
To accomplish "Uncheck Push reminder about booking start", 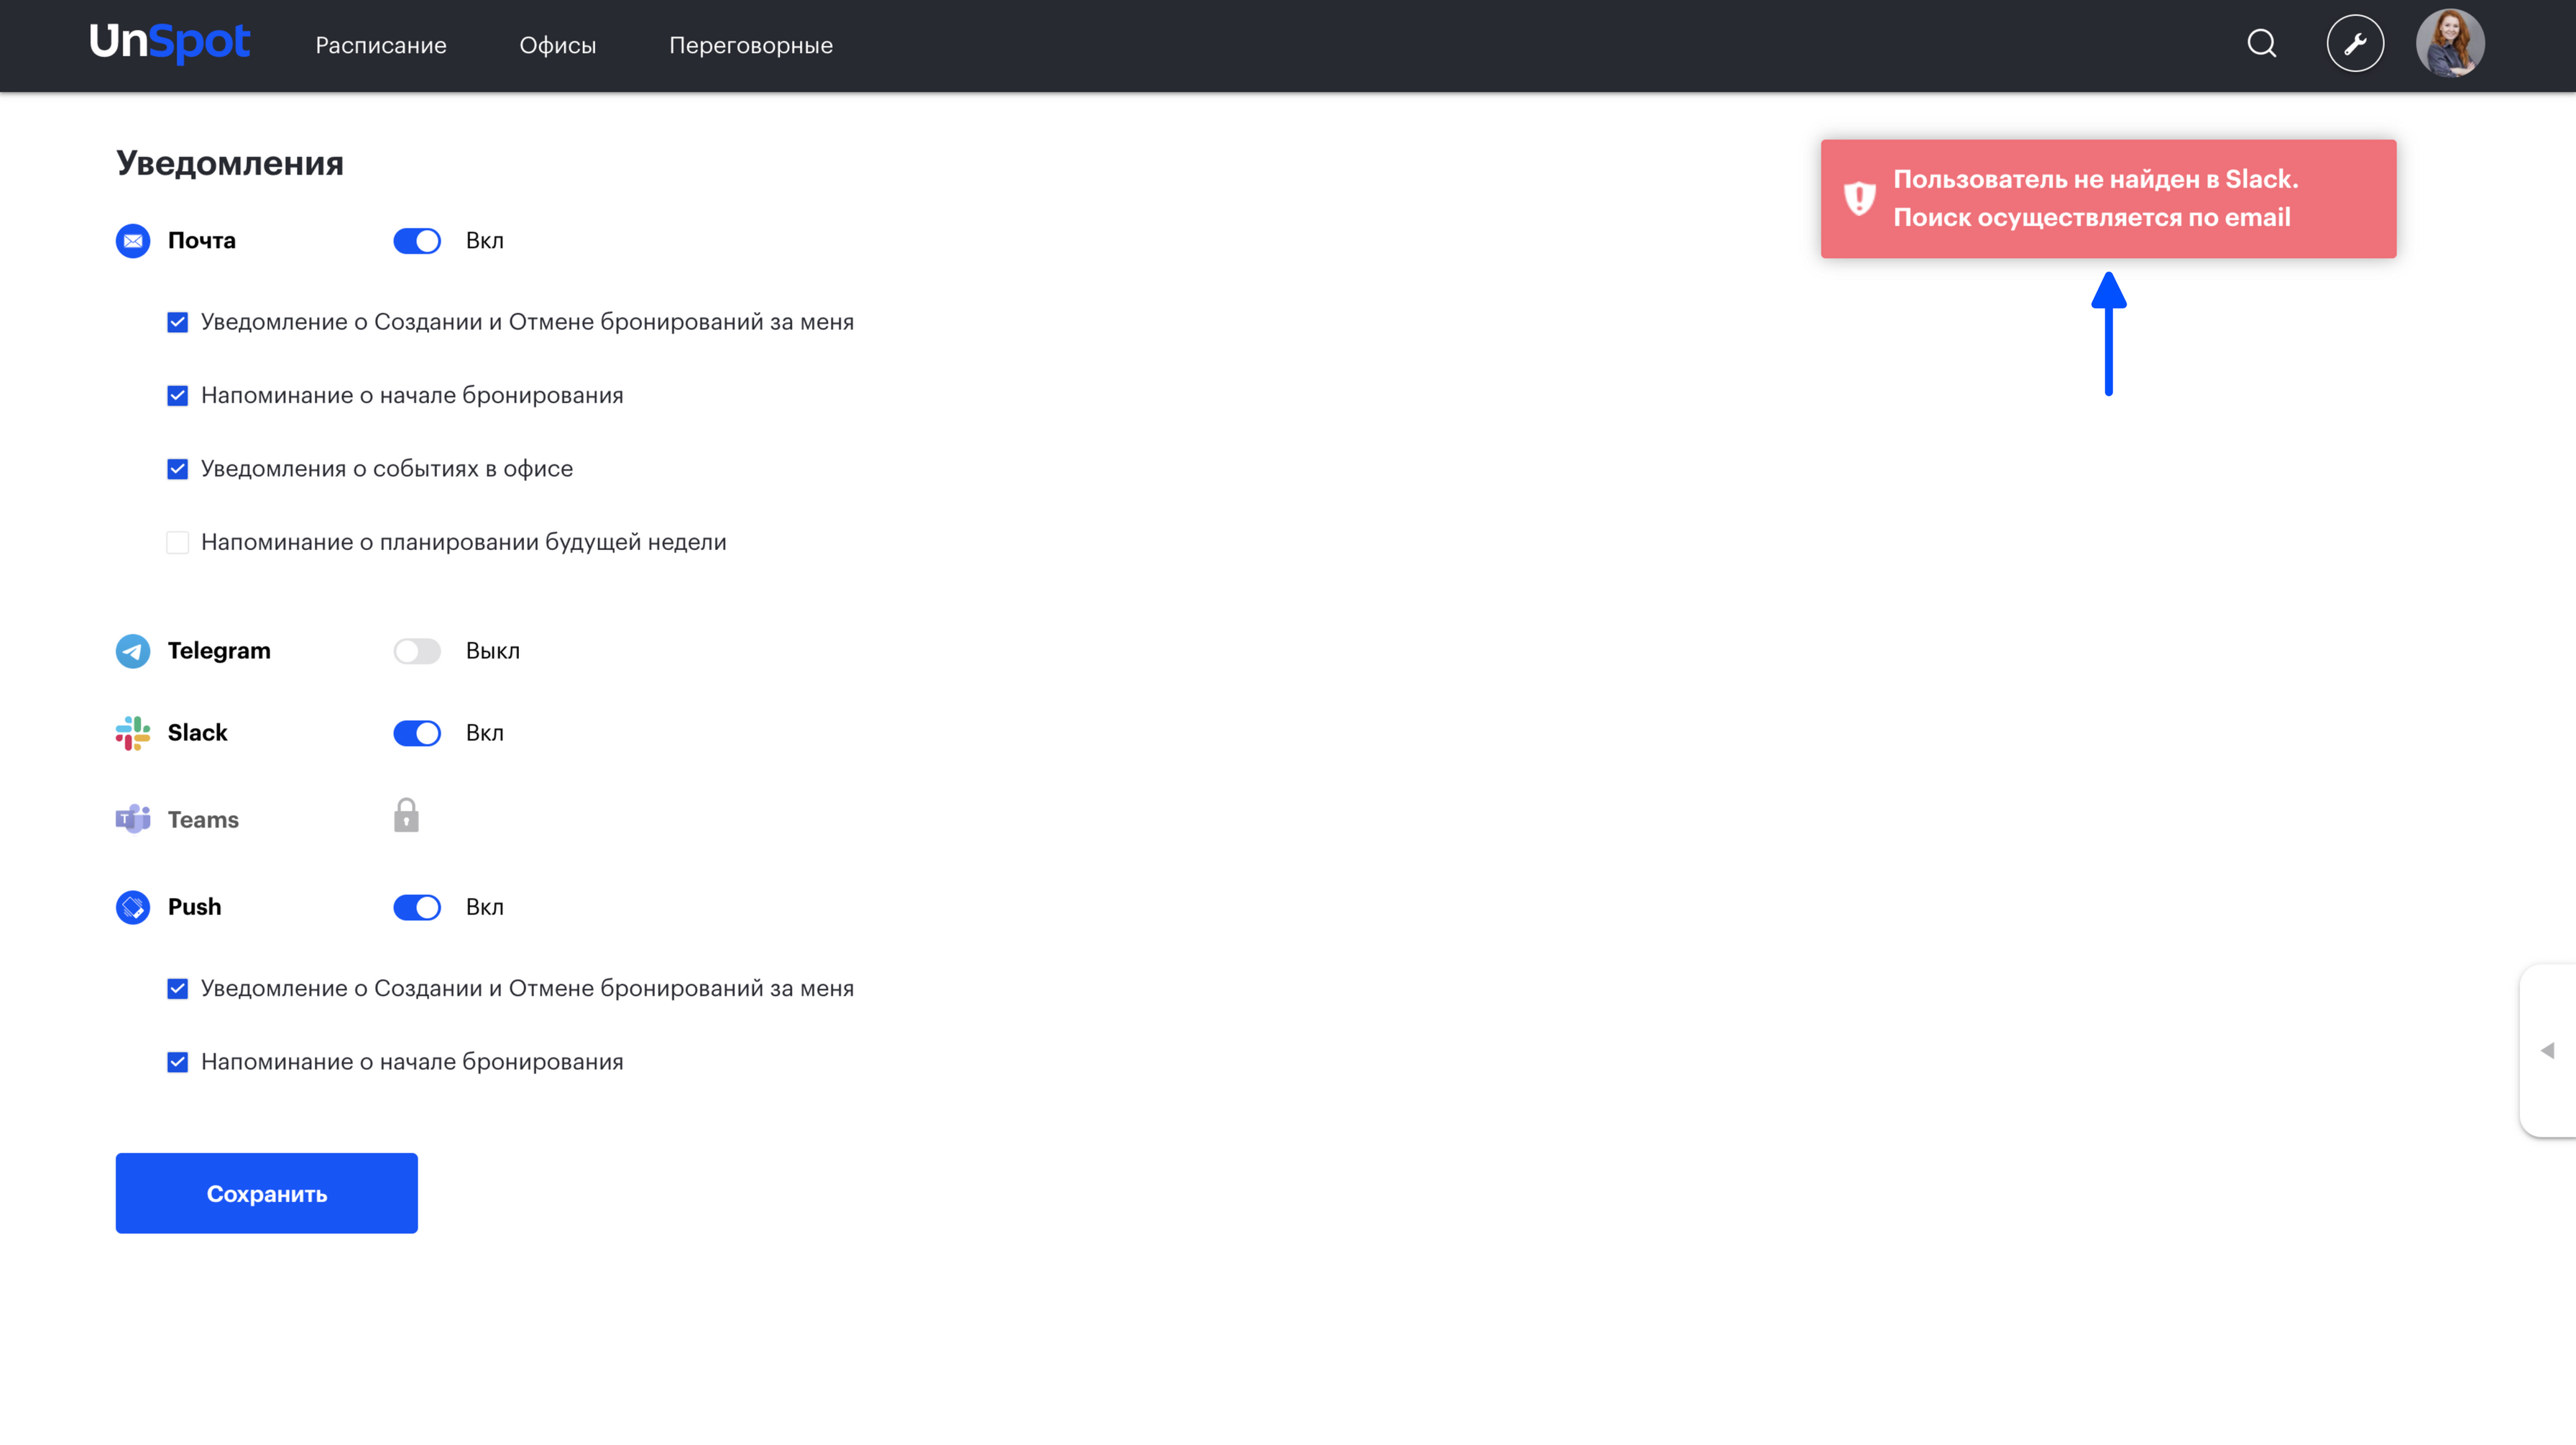I will [177, 1062].
